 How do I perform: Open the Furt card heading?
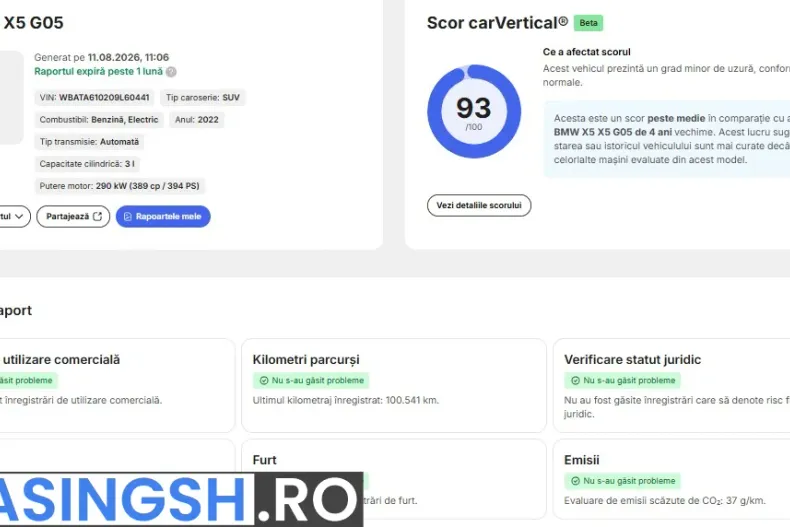(265, 460)
